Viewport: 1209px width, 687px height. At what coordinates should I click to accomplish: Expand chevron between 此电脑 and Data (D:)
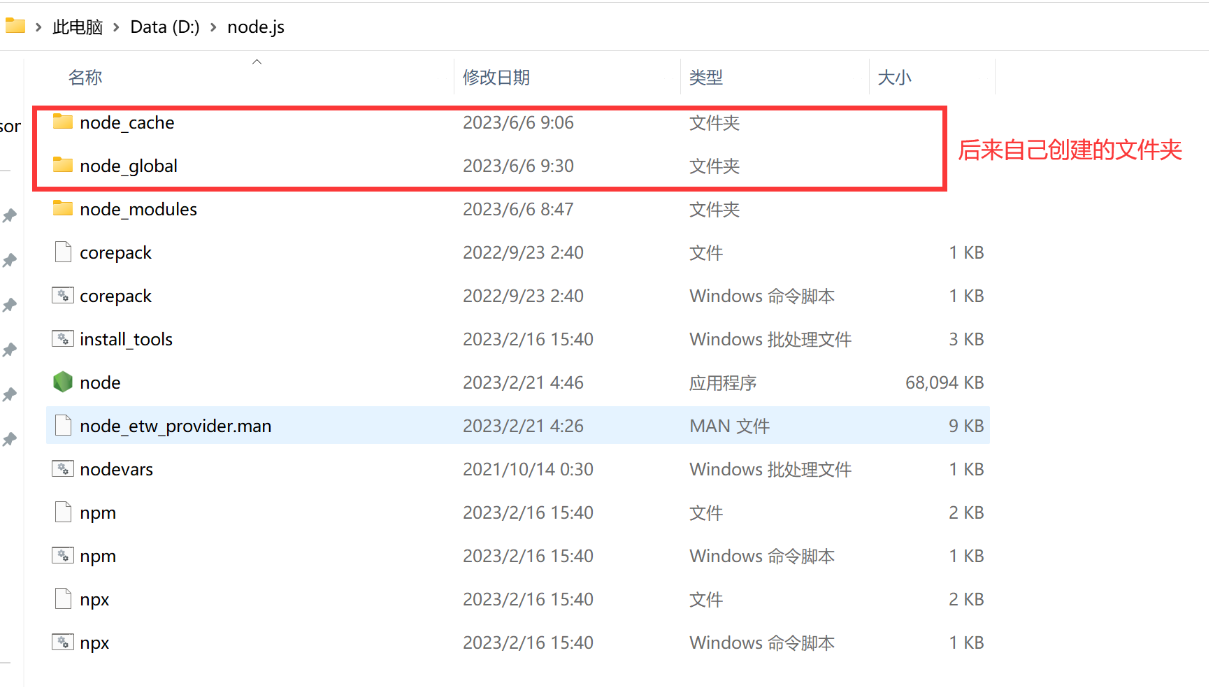(x=117, y=27)
